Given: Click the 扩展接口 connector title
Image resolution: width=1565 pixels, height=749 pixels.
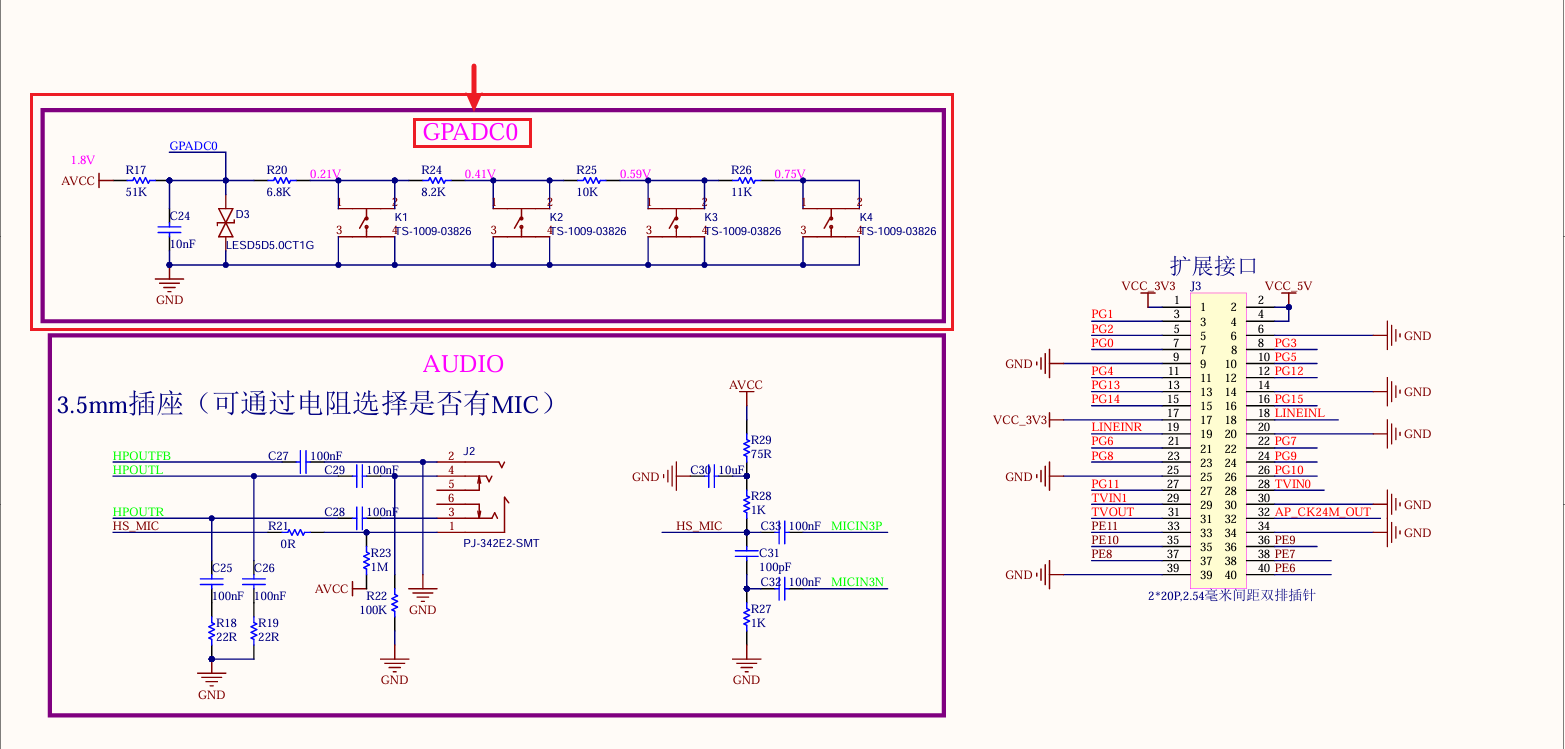Looking at the screenshot, I should click(1213, 266).
